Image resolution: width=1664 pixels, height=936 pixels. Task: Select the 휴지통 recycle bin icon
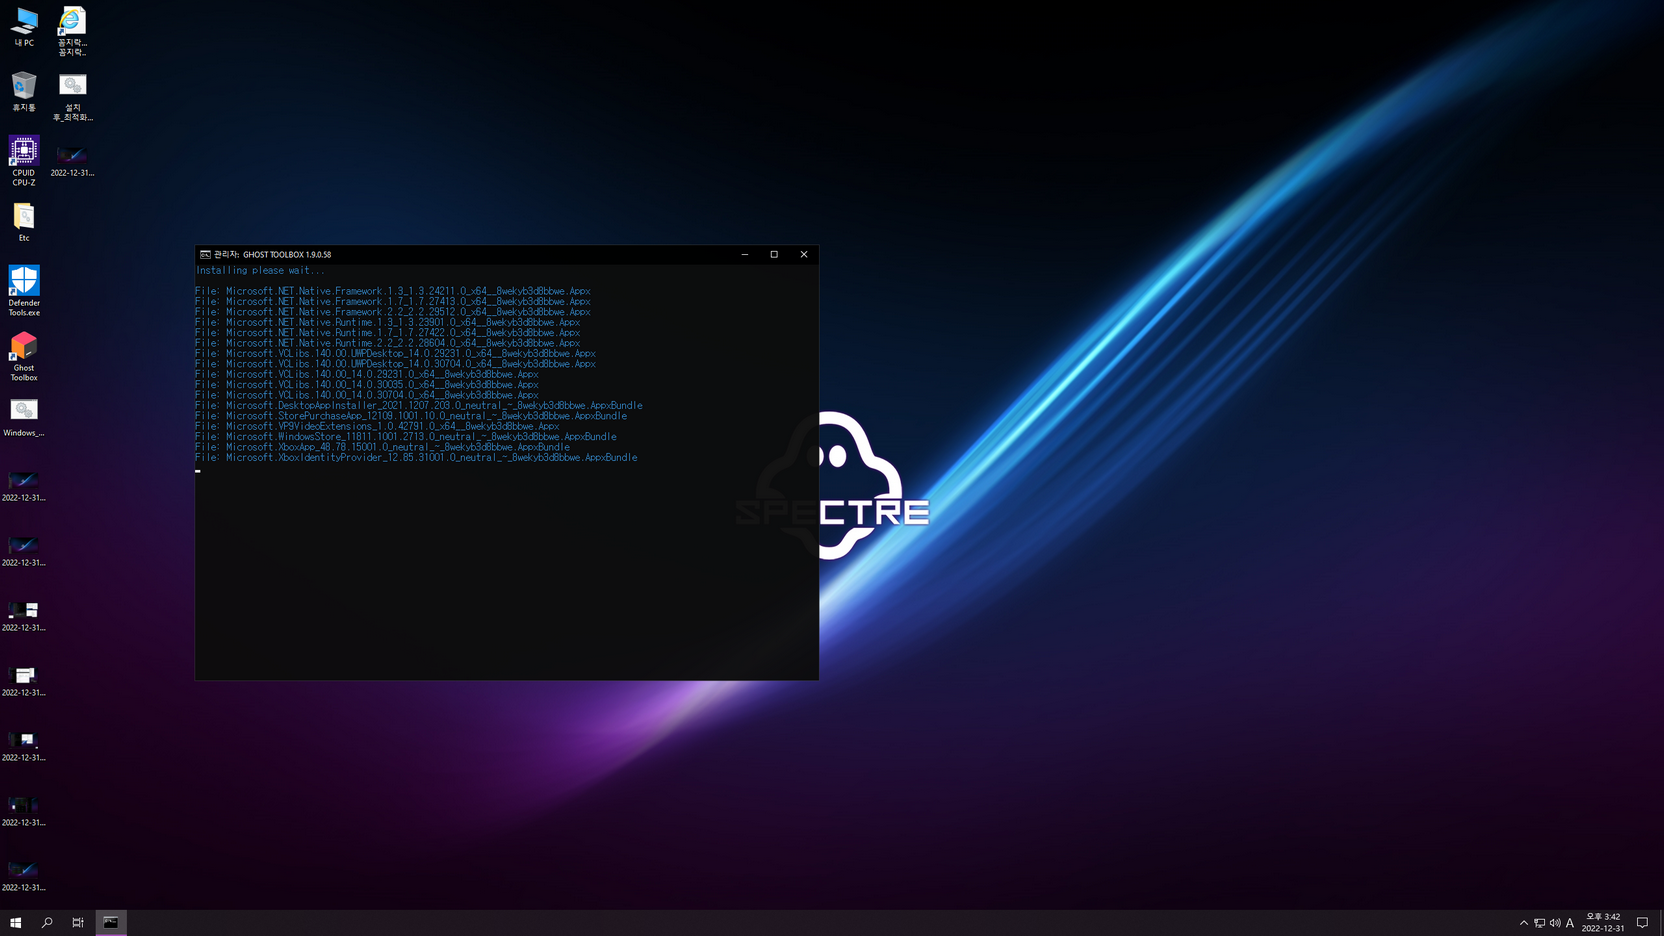pos(24,92)
